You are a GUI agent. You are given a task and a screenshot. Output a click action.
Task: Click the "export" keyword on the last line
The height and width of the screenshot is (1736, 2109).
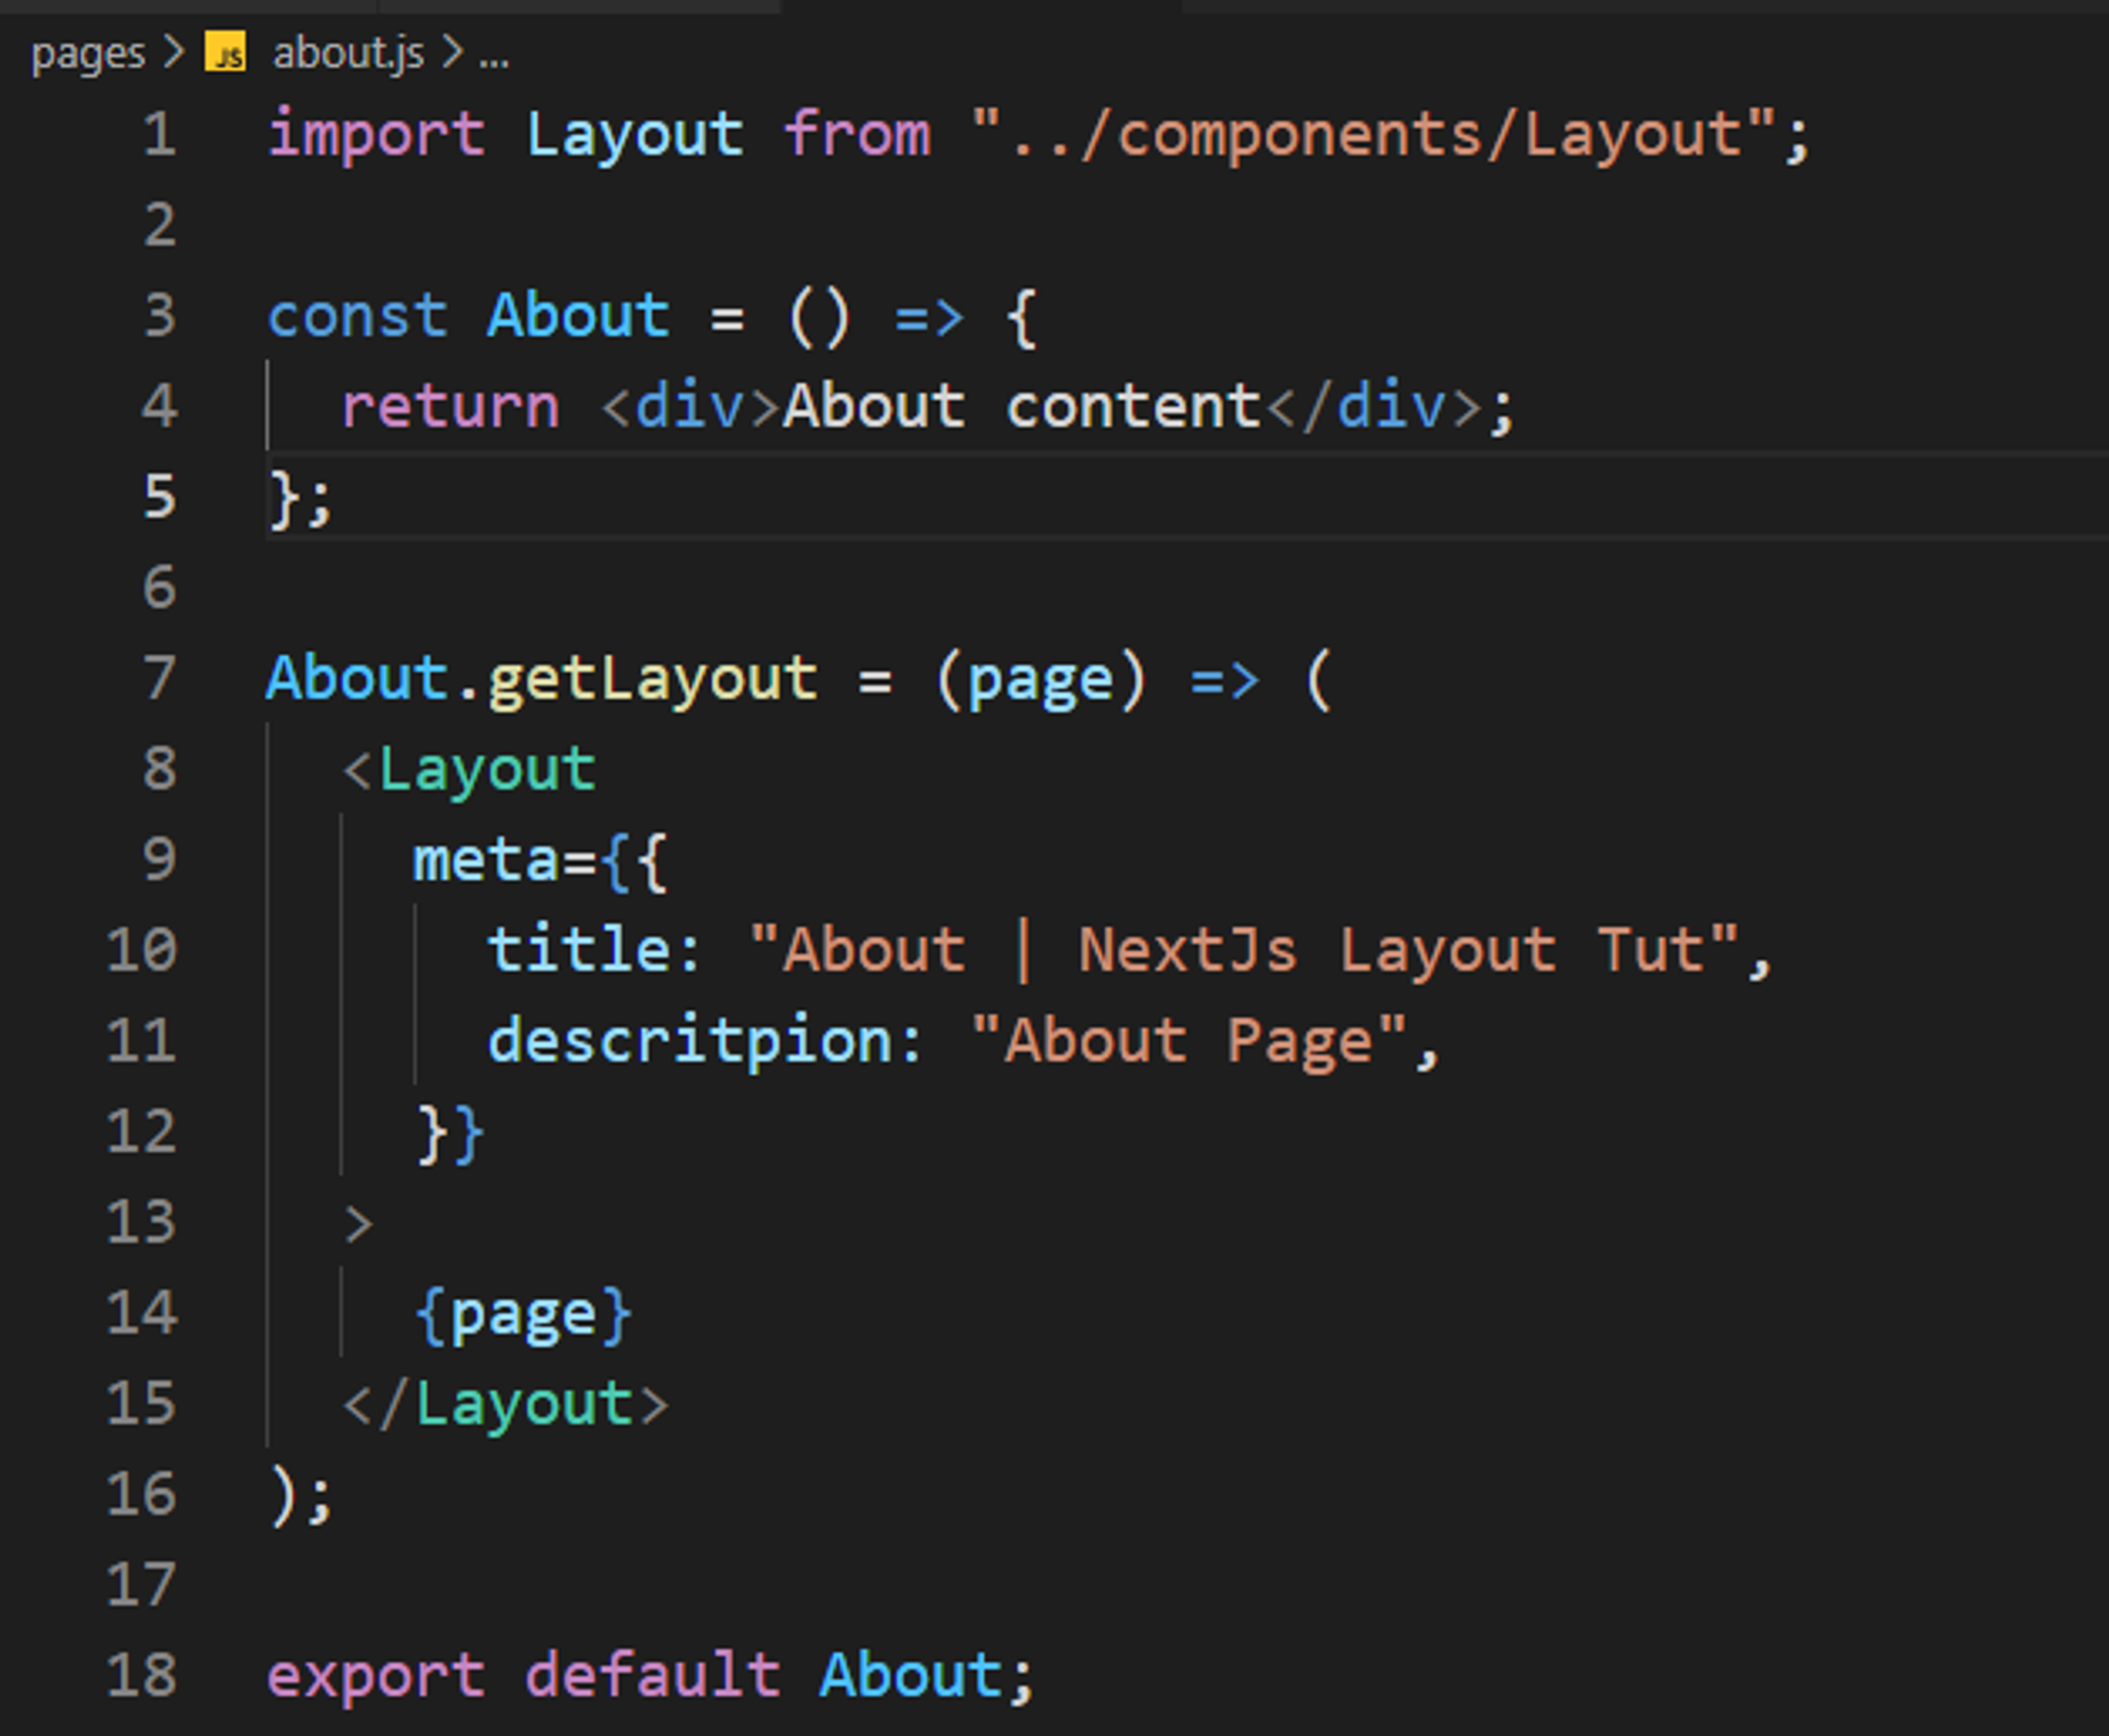(x=377, y=1674)
